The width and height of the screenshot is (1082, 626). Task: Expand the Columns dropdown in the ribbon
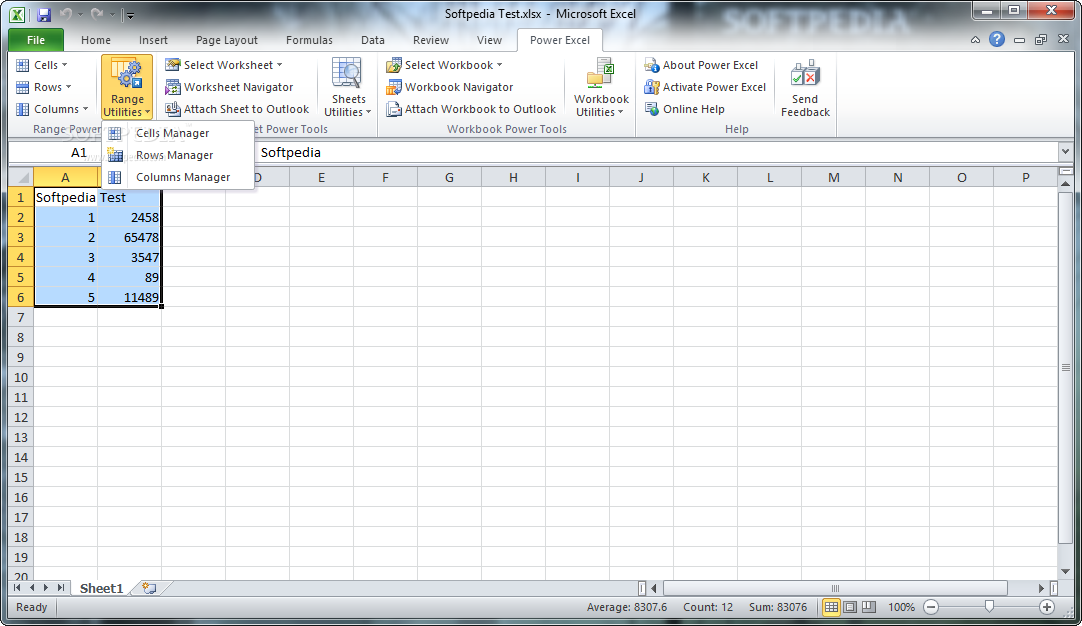click(52, 109)
